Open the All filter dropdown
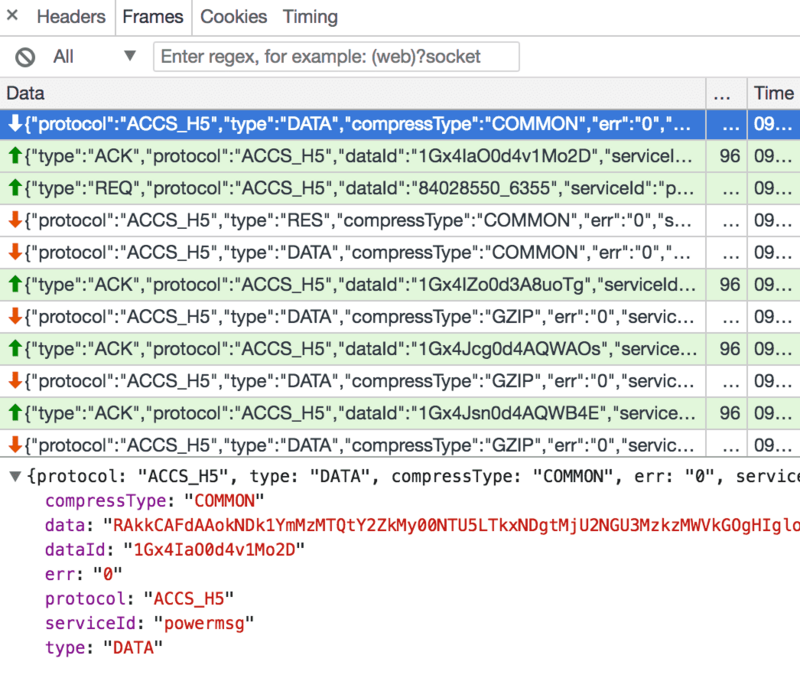The height and width of the screenshot is (675, 800). (95, 56)
